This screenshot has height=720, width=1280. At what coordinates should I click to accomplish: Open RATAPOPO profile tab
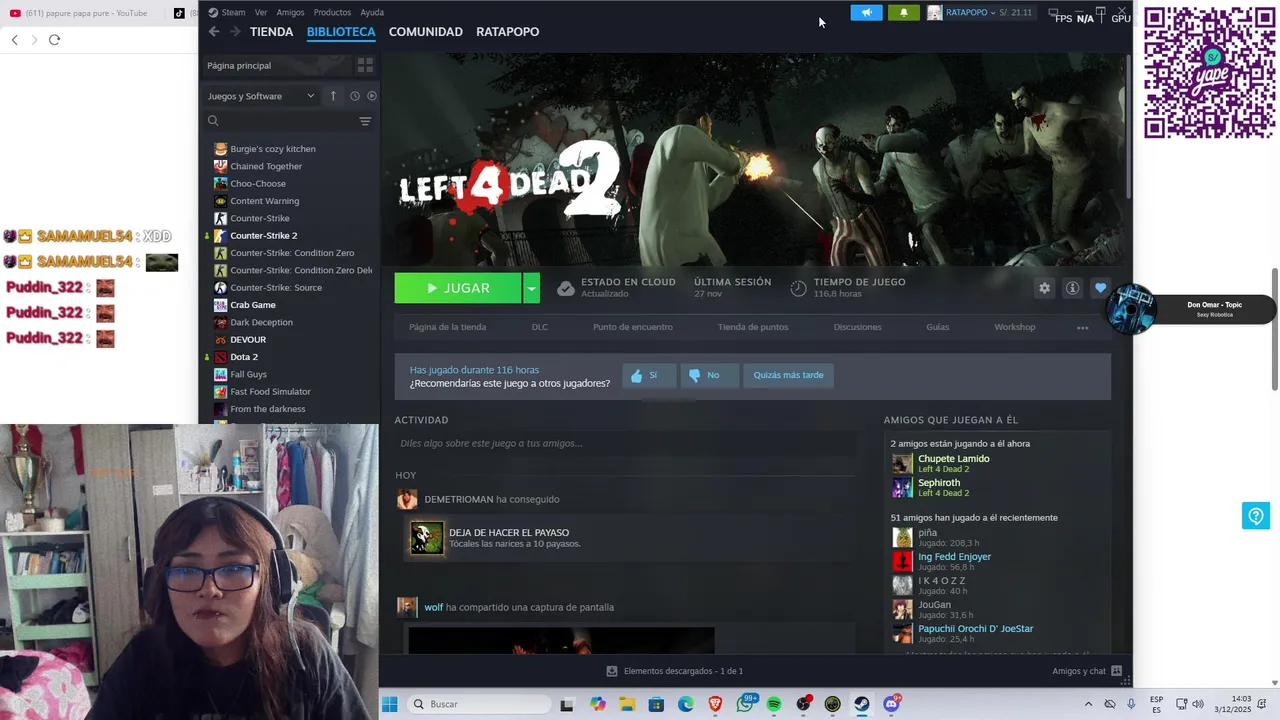click(x=507, y=32)
